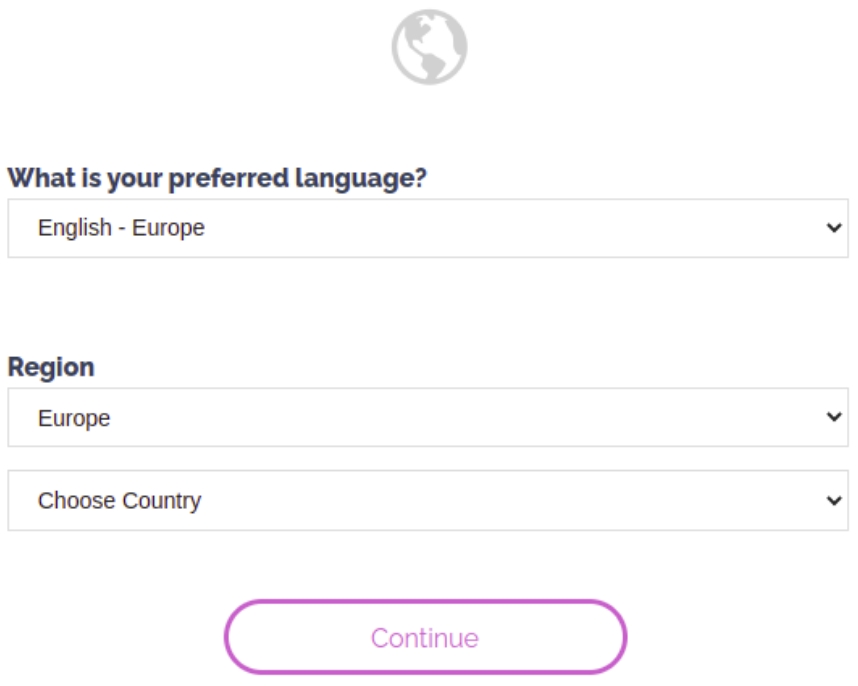Expand language list via its down arrow

(835, 228)
